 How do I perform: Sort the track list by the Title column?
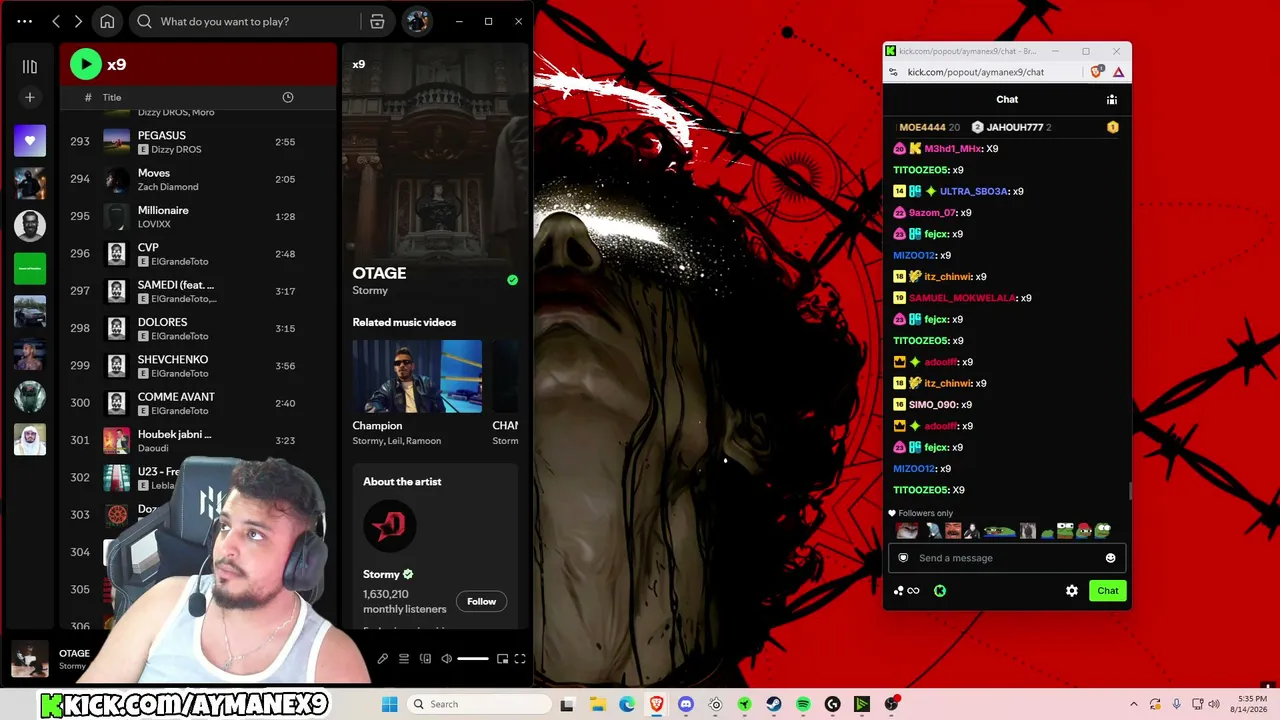coord(112,97)
